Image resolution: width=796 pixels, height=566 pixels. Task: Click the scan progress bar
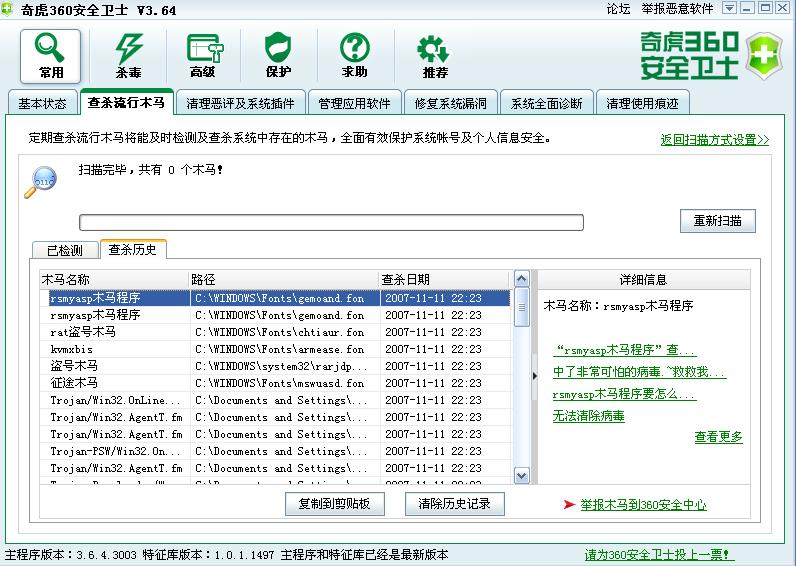click(331, 222)
